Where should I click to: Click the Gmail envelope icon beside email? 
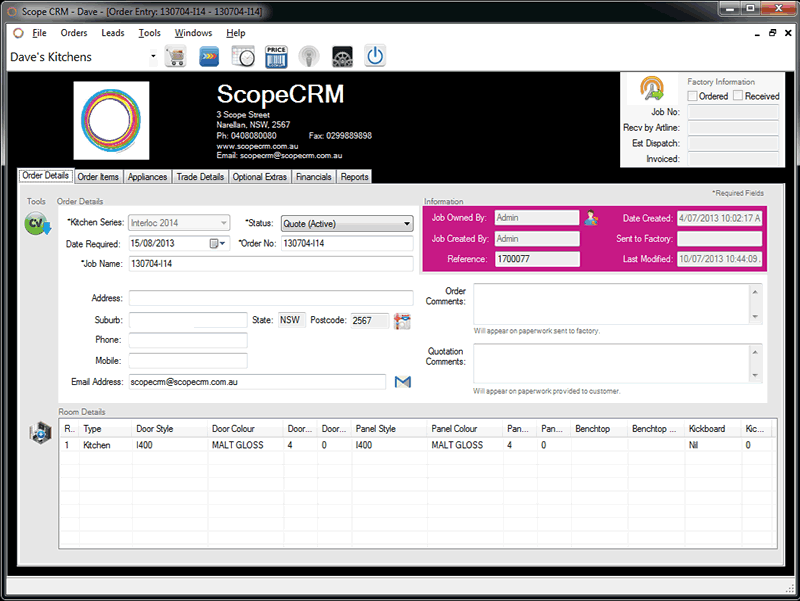pyautogui.click(x=403, y=382)
